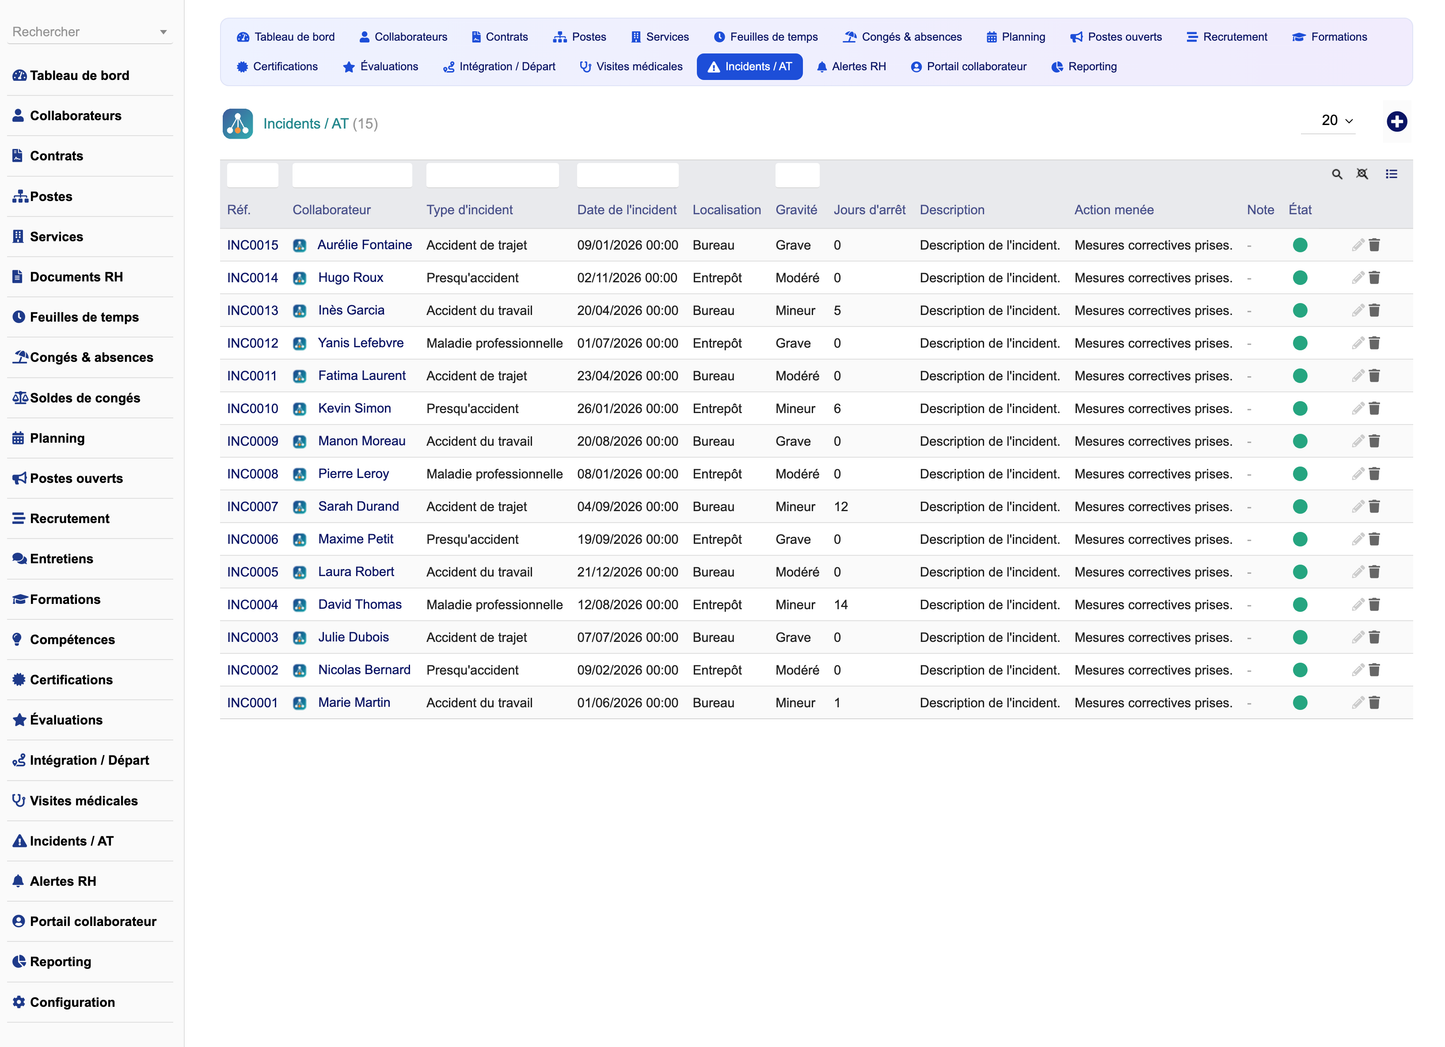1445x1047 pixels.
Task: Click the Gravité filter input field
Action: [x=798, y=175]
